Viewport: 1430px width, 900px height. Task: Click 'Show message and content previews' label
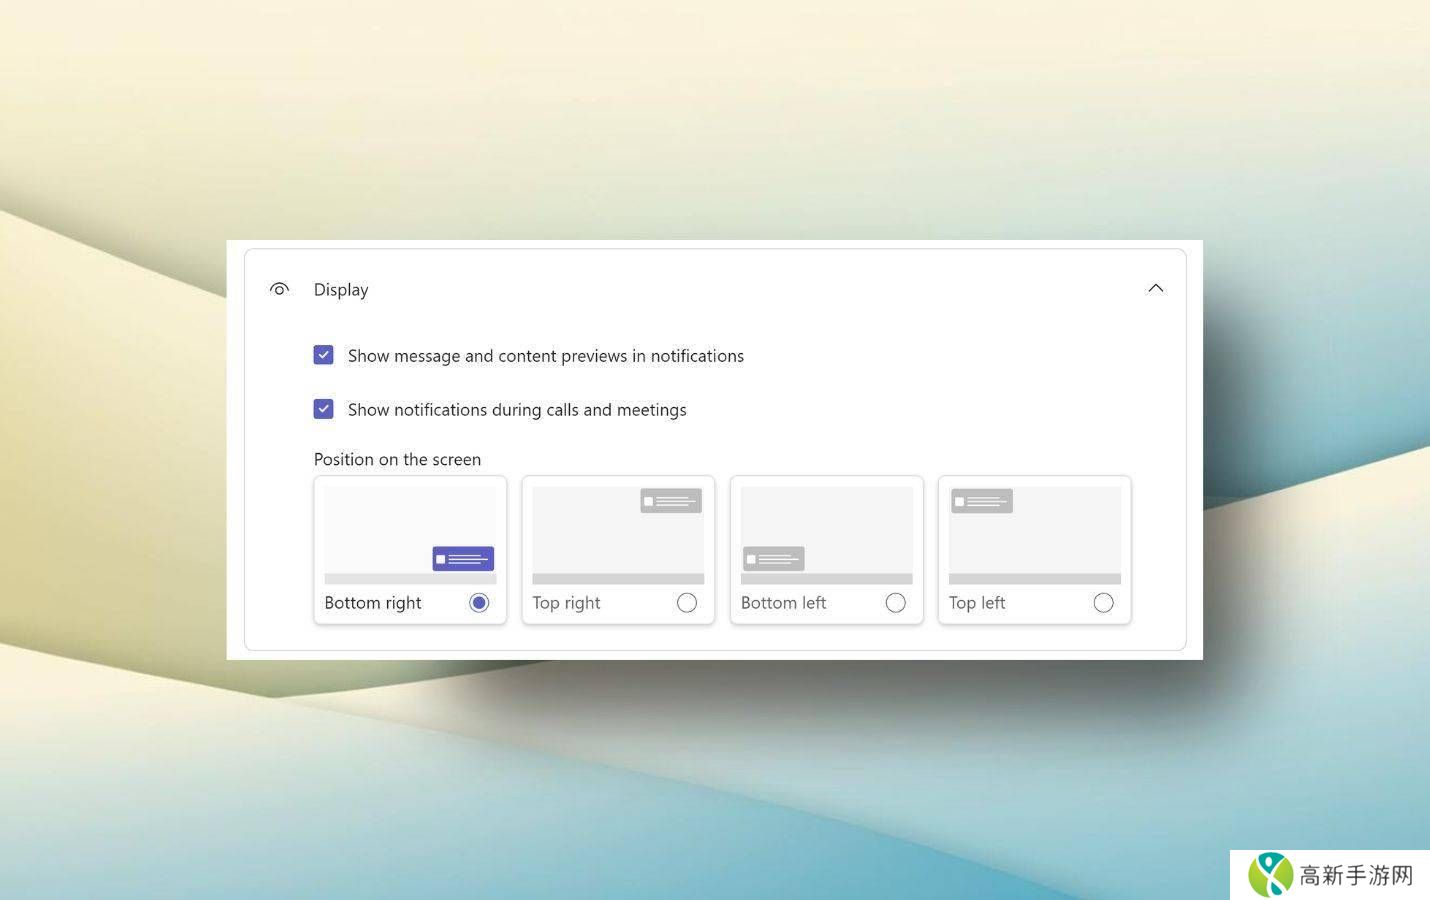point(545,356)
